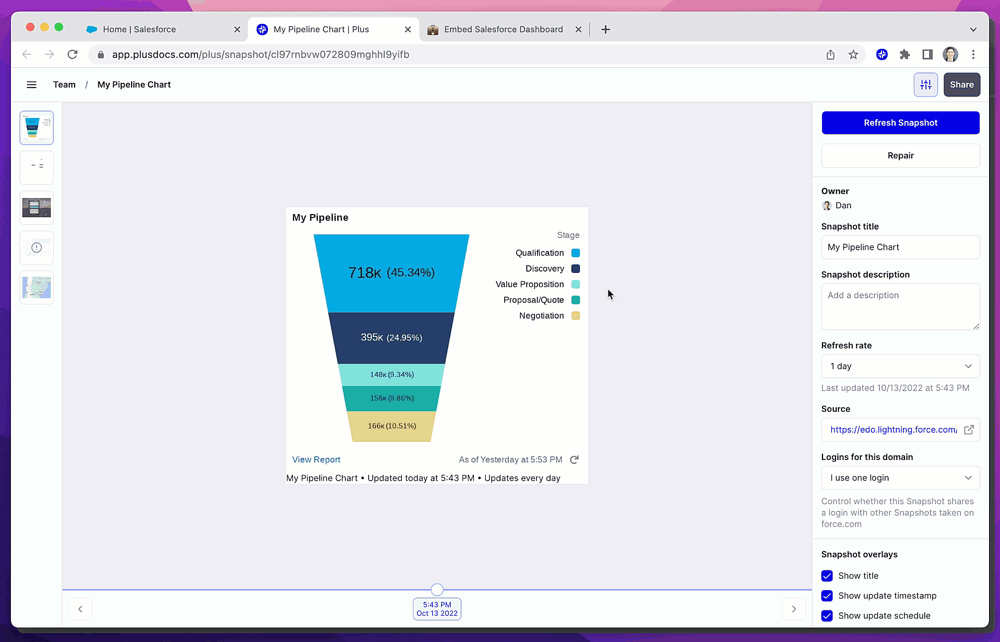Switch to Embed Salesforce Dashboard tab
The image size is (1000, 642).
(504, 29)
